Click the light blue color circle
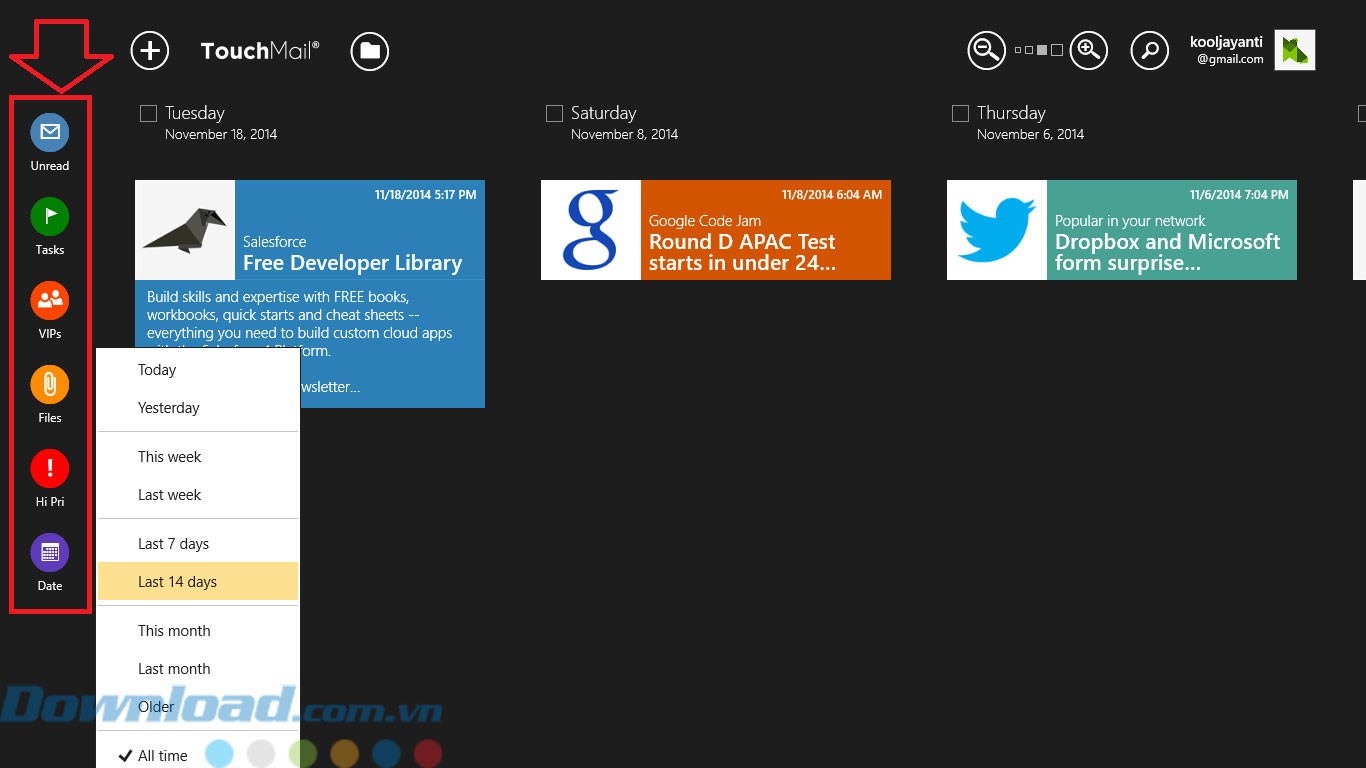 pyautogui.click(x=219, y=754)
